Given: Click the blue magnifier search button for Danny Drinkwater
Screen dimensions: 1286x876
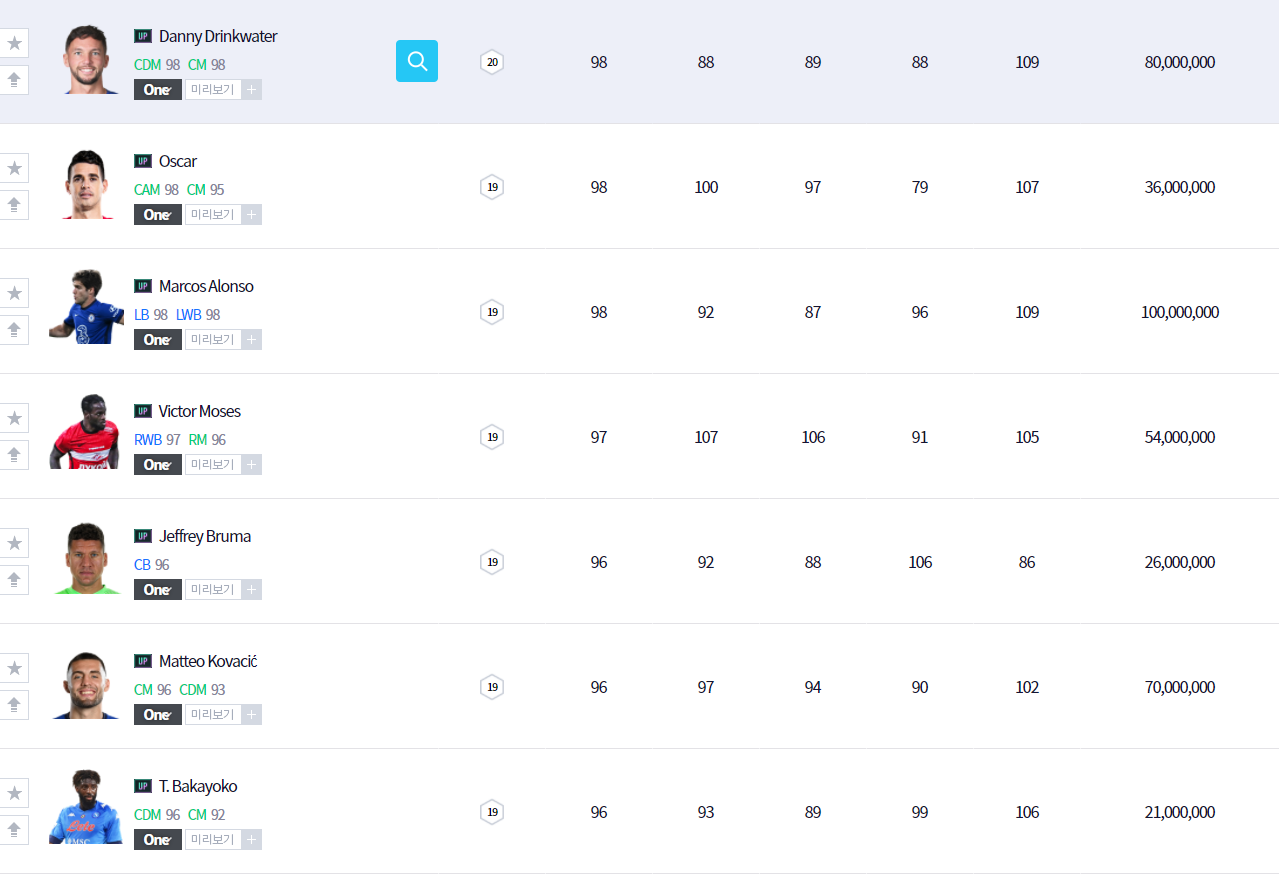Looking at the screenshot, I should (x=417, y=61).
